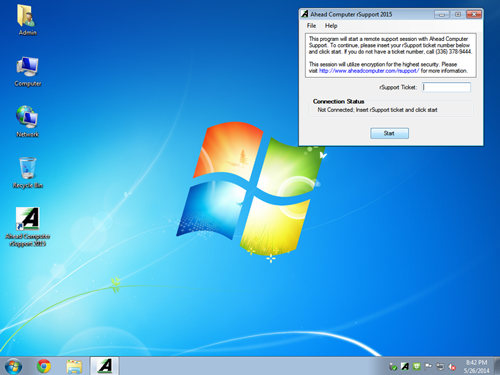Open the Help menu
500x375 pixels.
coord(331,26)
